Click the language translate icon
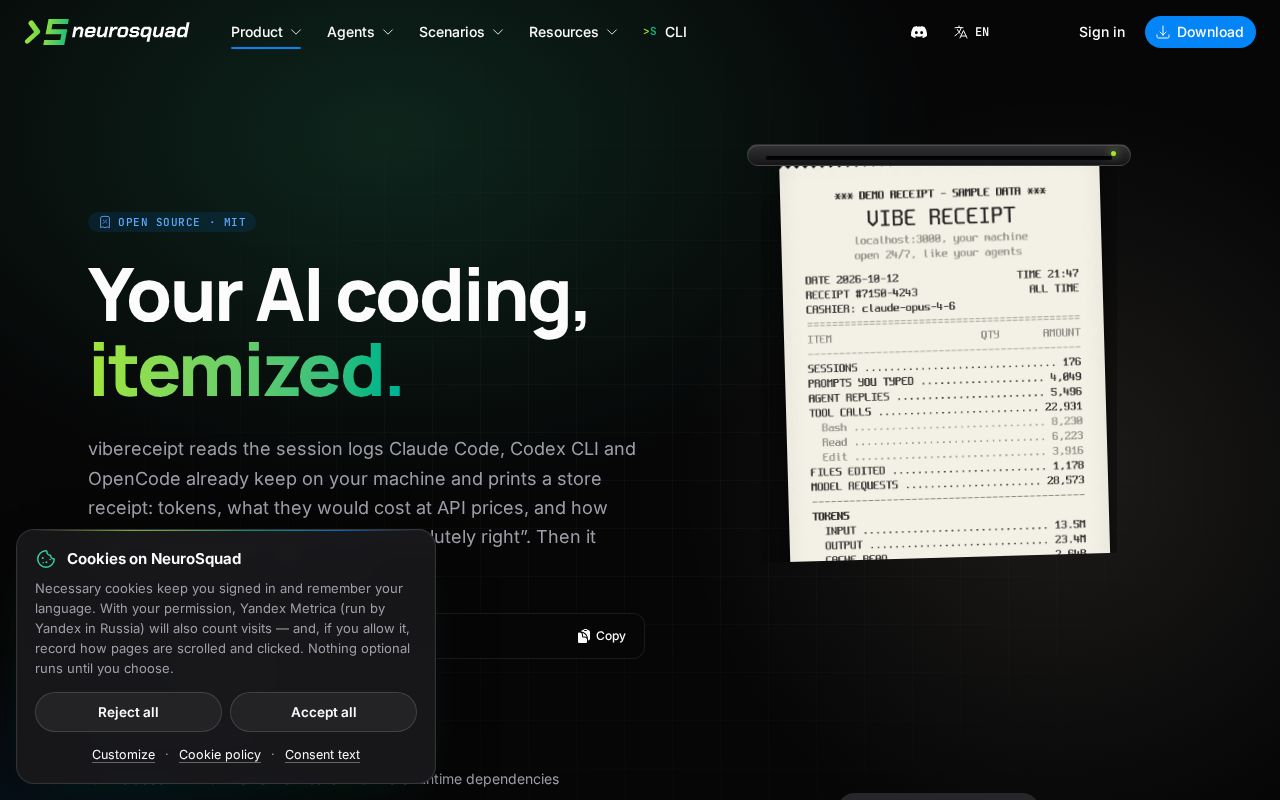This screenshot has height=800, width=1280. click(961, 32)
